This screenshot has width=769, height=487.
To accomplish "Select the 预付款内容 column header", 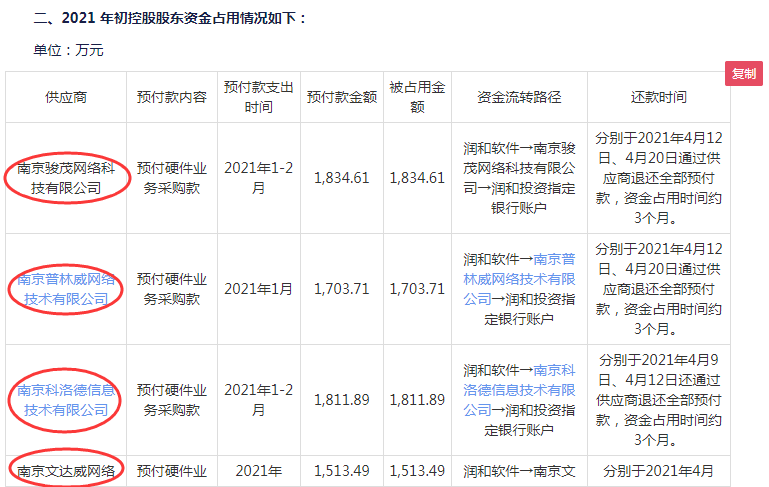I will [172, 97].
